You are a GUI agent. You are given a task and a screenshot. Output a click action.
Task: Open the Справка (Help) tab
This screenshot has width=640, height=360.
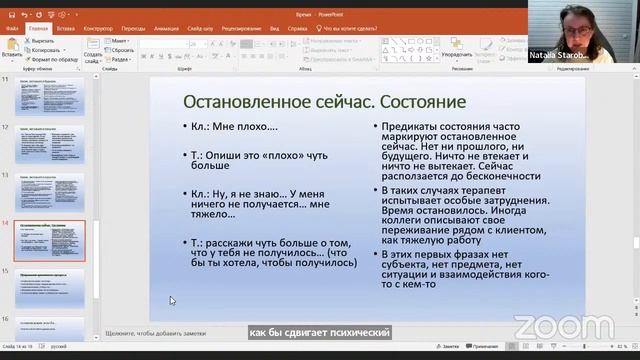tap(297, 29)
